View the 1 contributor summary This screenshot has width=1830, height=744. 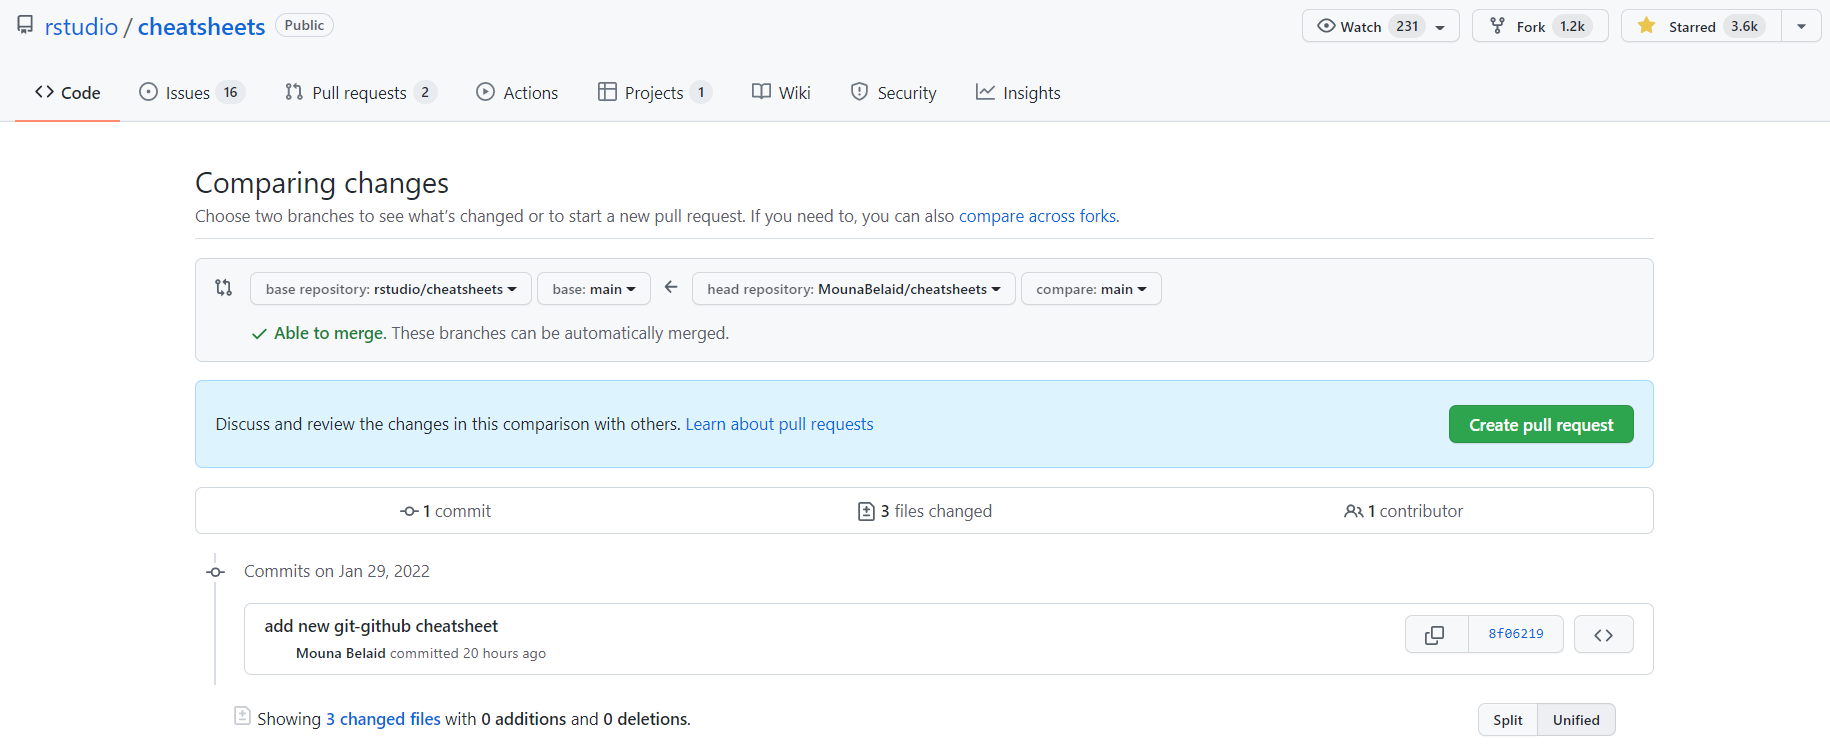[x=1403, y=511]
